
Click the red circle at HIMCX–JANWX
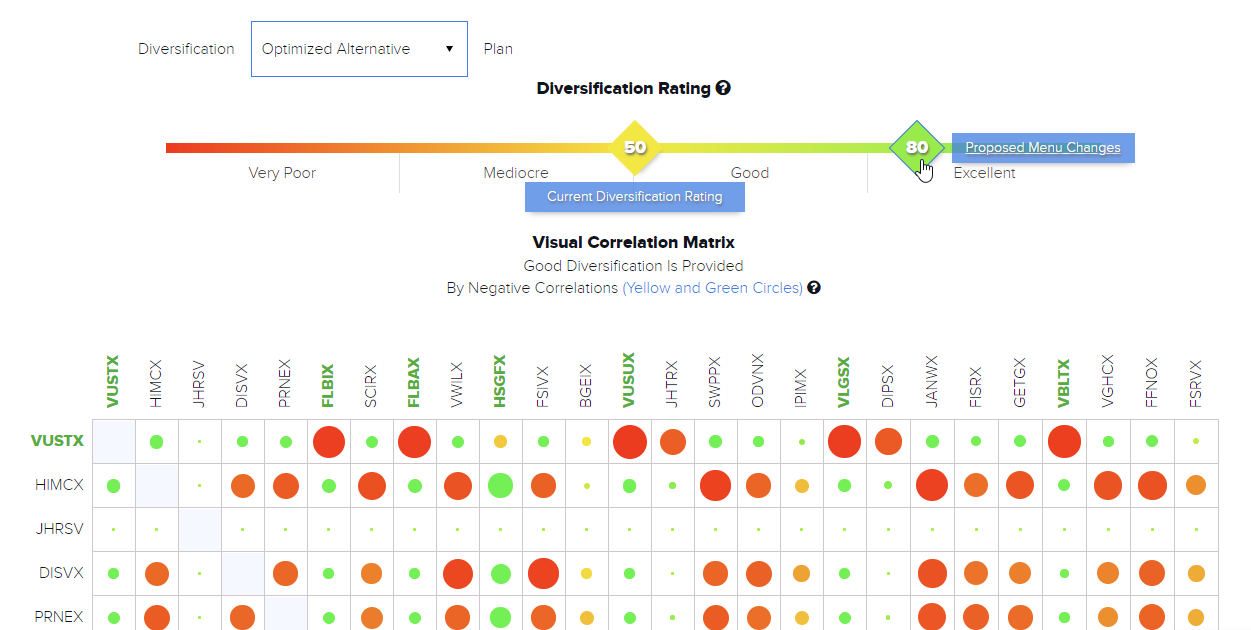(x=932, y=486)
